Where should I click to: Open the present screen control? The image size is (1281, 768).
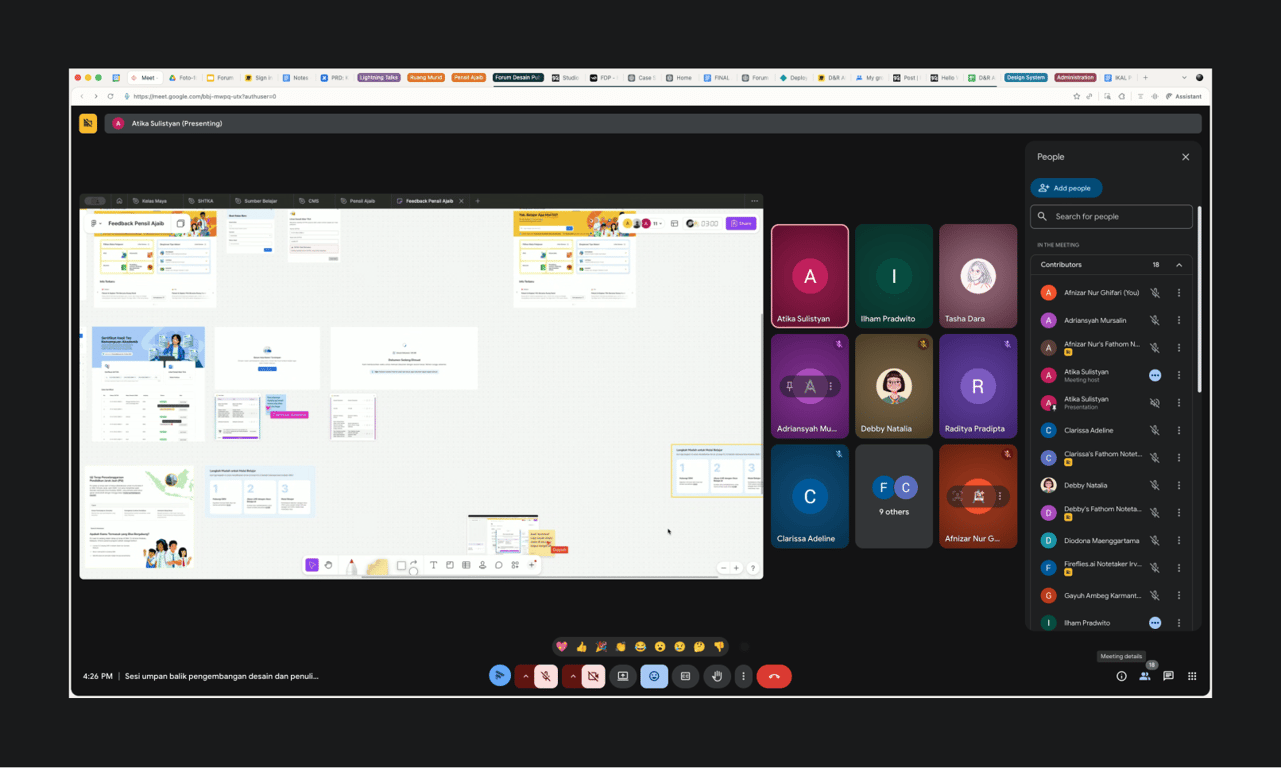622,676
